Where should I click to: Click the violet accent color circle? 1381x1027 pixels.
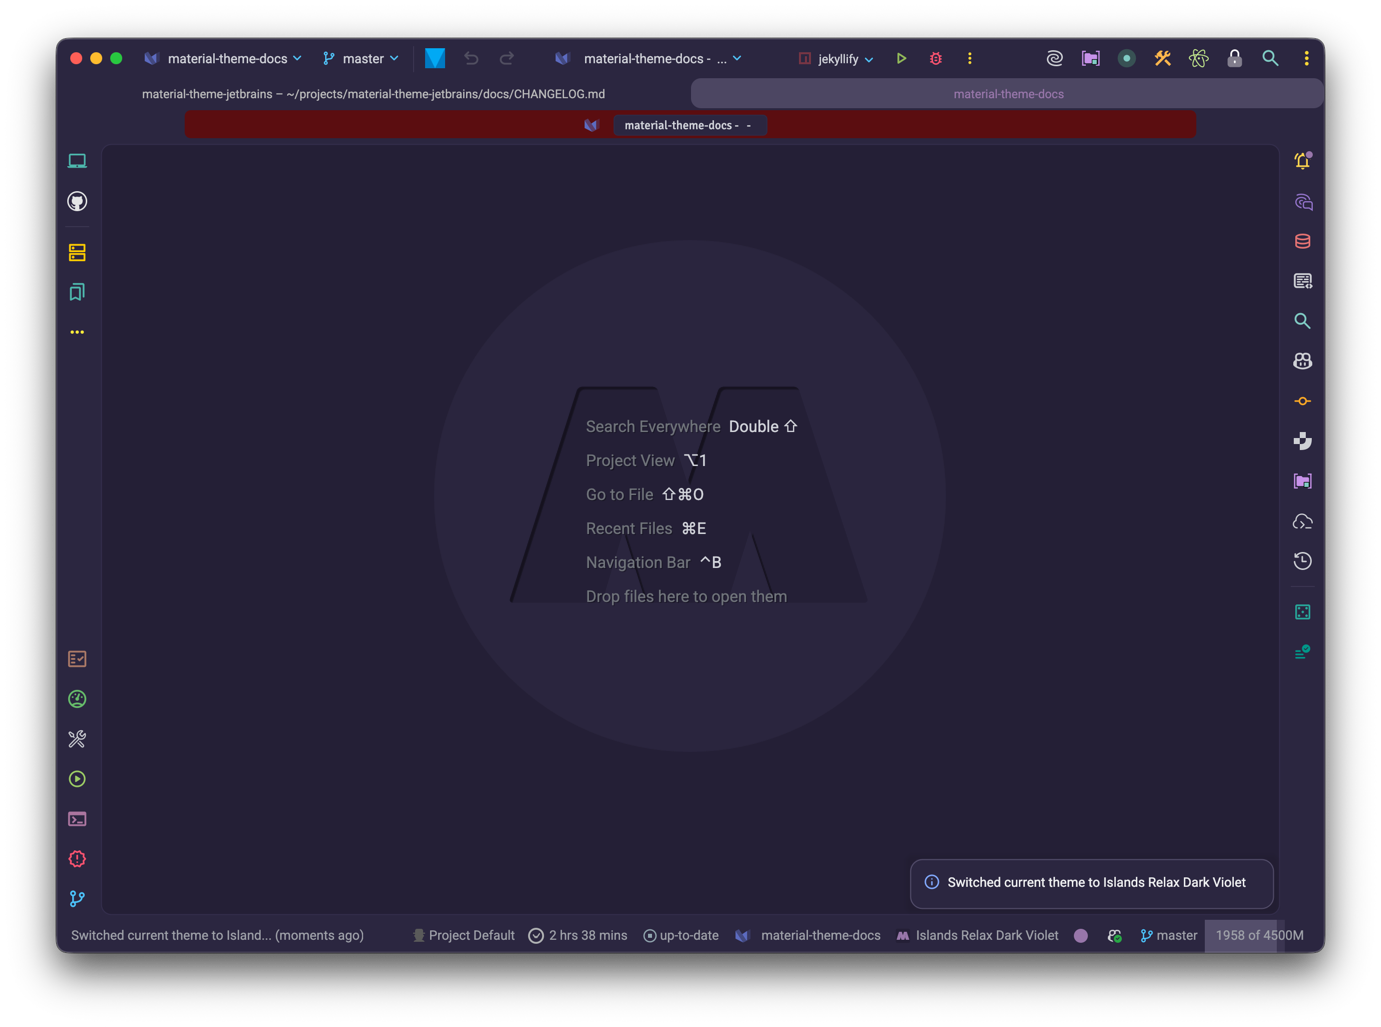pos(1081,936)
